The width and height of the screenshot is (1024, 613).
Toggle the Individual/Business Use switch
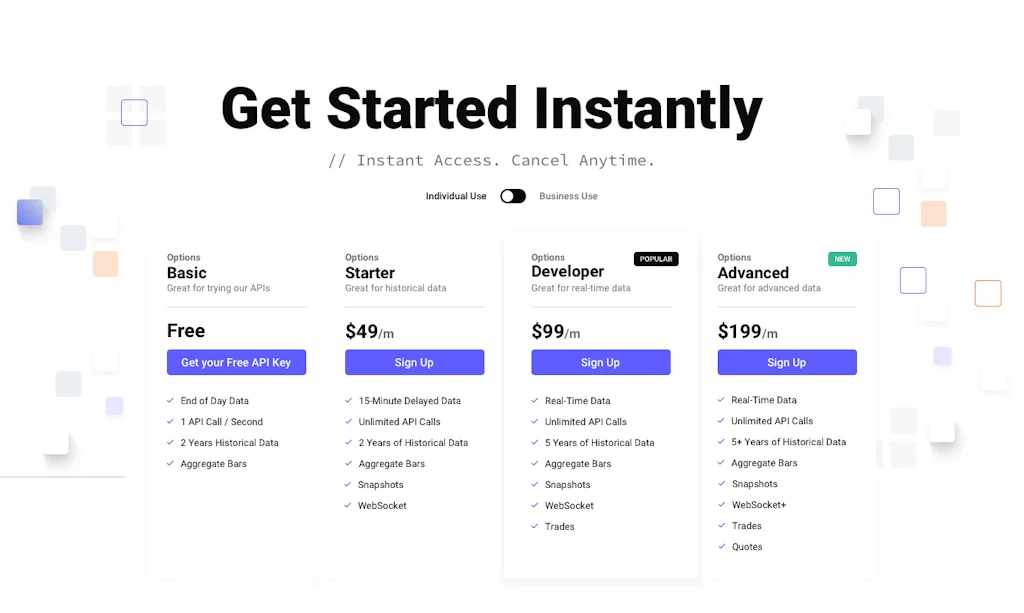coord(513,196)
